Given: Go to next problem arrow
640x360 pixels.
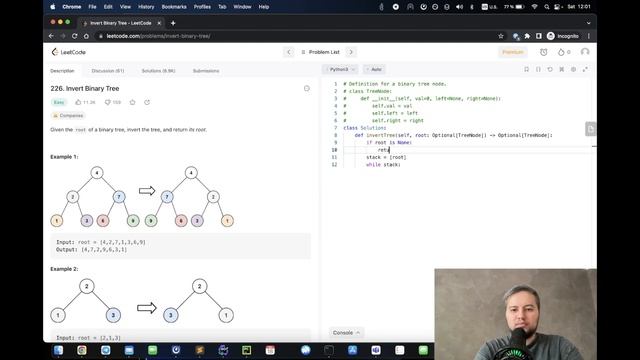Looking at the screenshot, I should pos(351,52).
